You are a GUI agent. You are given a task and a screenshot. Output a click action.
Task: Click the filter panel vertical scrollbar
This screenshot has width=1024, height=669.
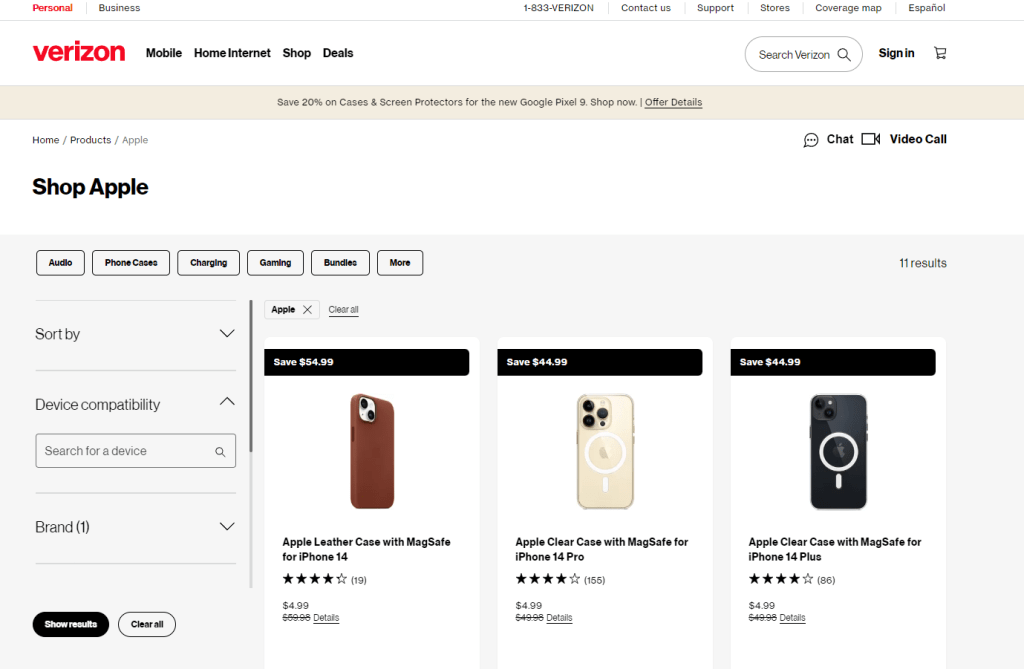pos(251,380)
